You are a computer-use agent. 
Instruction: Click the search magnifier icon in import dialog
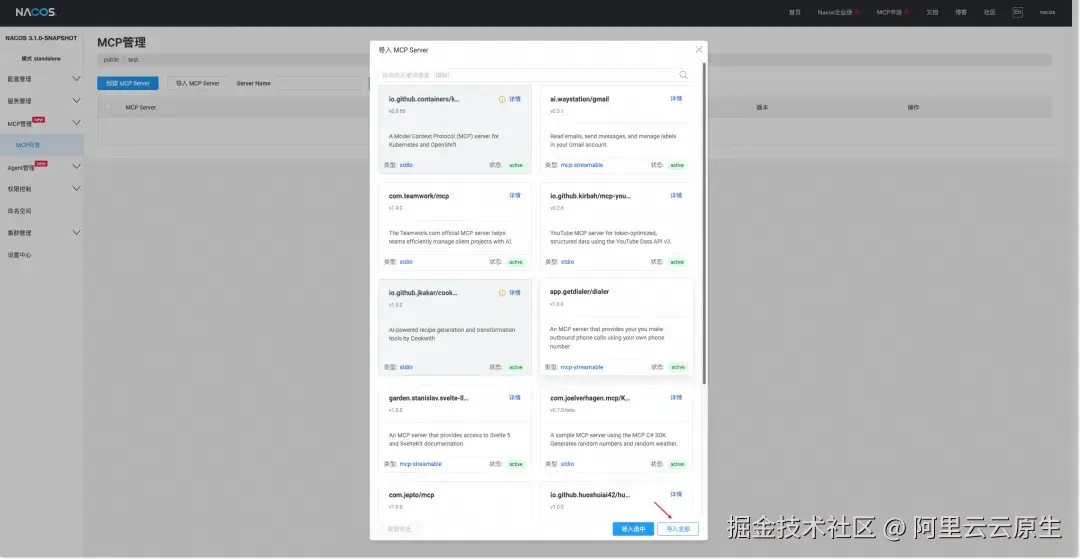click(683, 75)
